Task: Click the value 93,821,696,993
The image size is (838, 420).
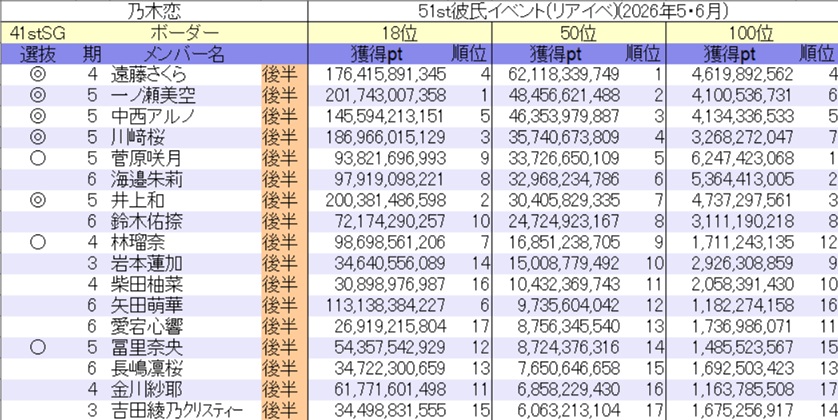Action: pyautogui.click(x=390, y=159)
